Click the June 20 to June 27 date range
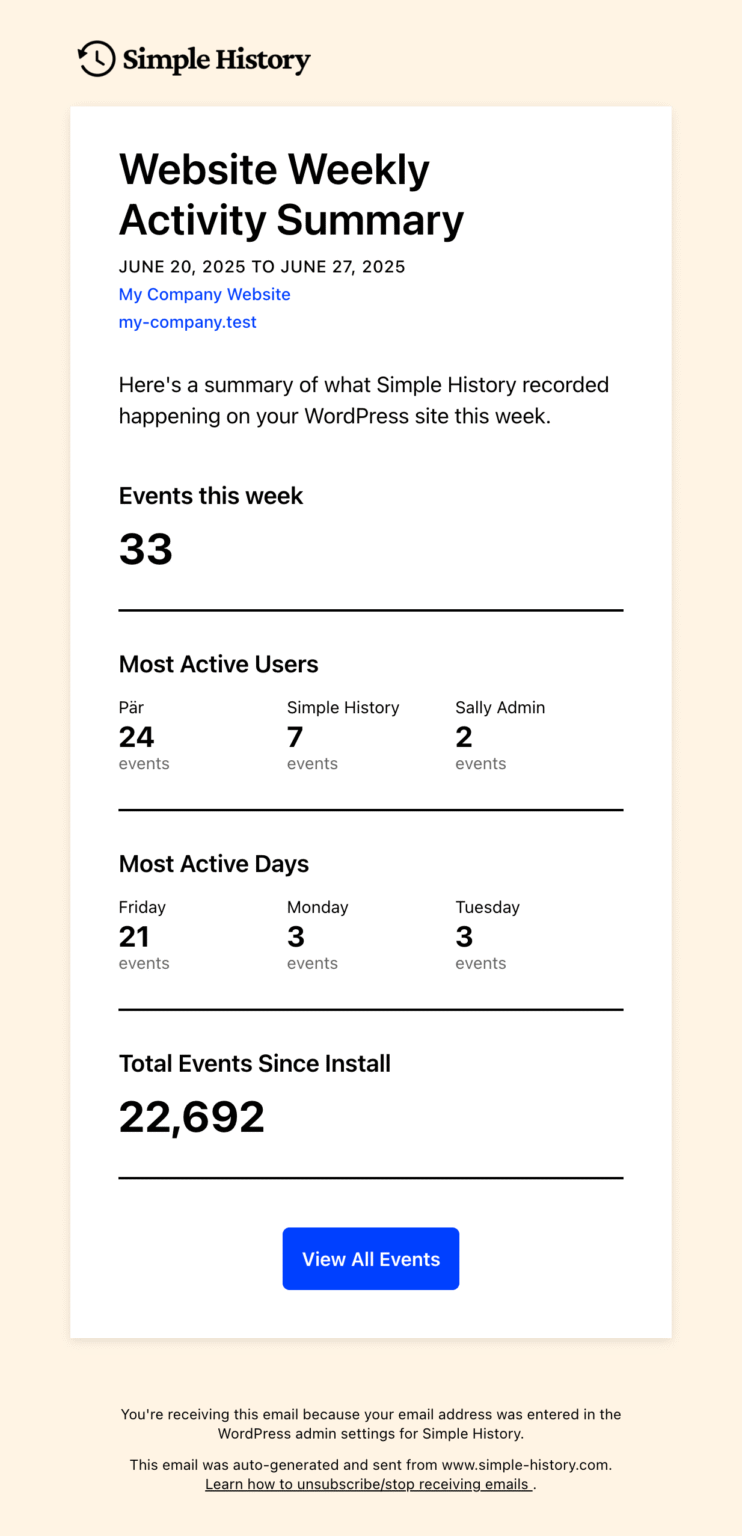 click(x=261, y=267)
